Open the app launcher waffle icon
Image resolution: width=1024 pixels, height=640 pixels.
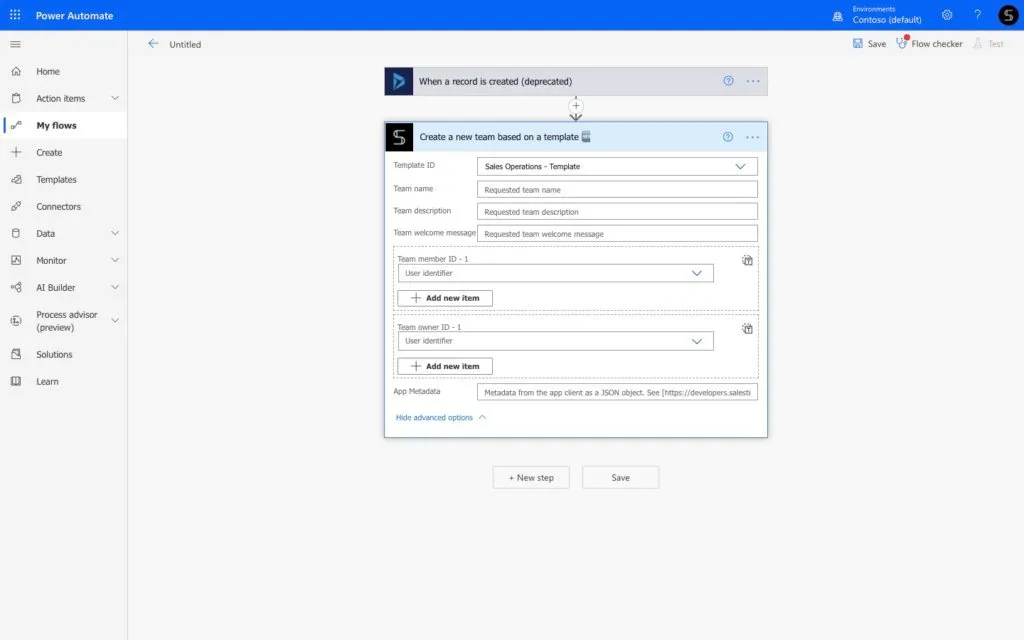(x=15, y=15)
